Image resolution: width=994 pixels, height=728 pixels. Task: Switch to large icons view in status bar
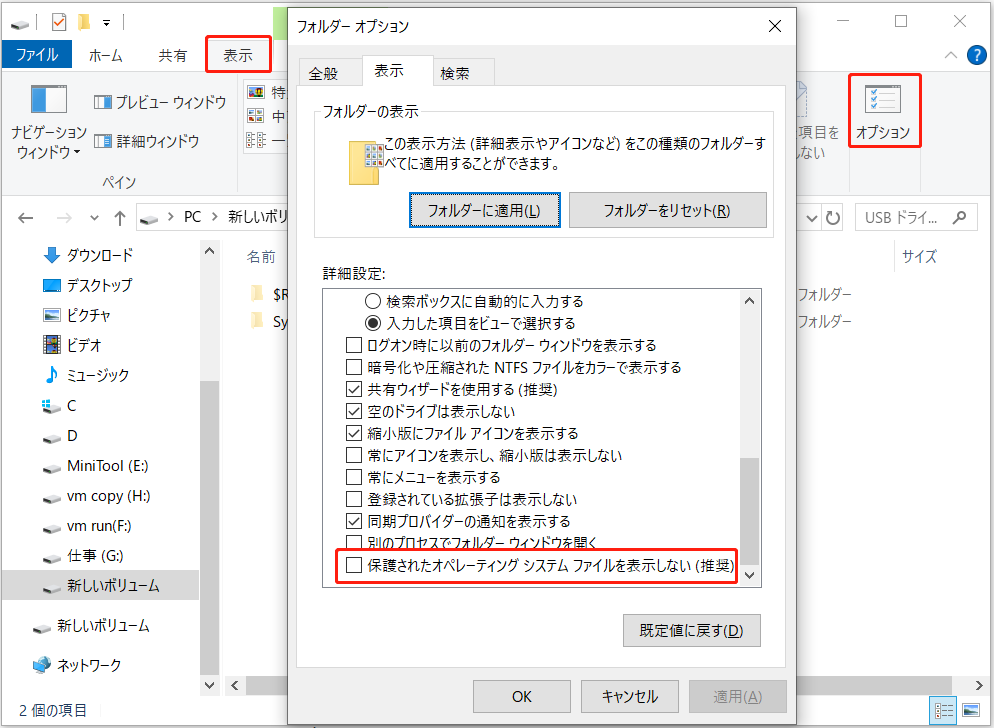pyautogui.click(x=971, y=710)
